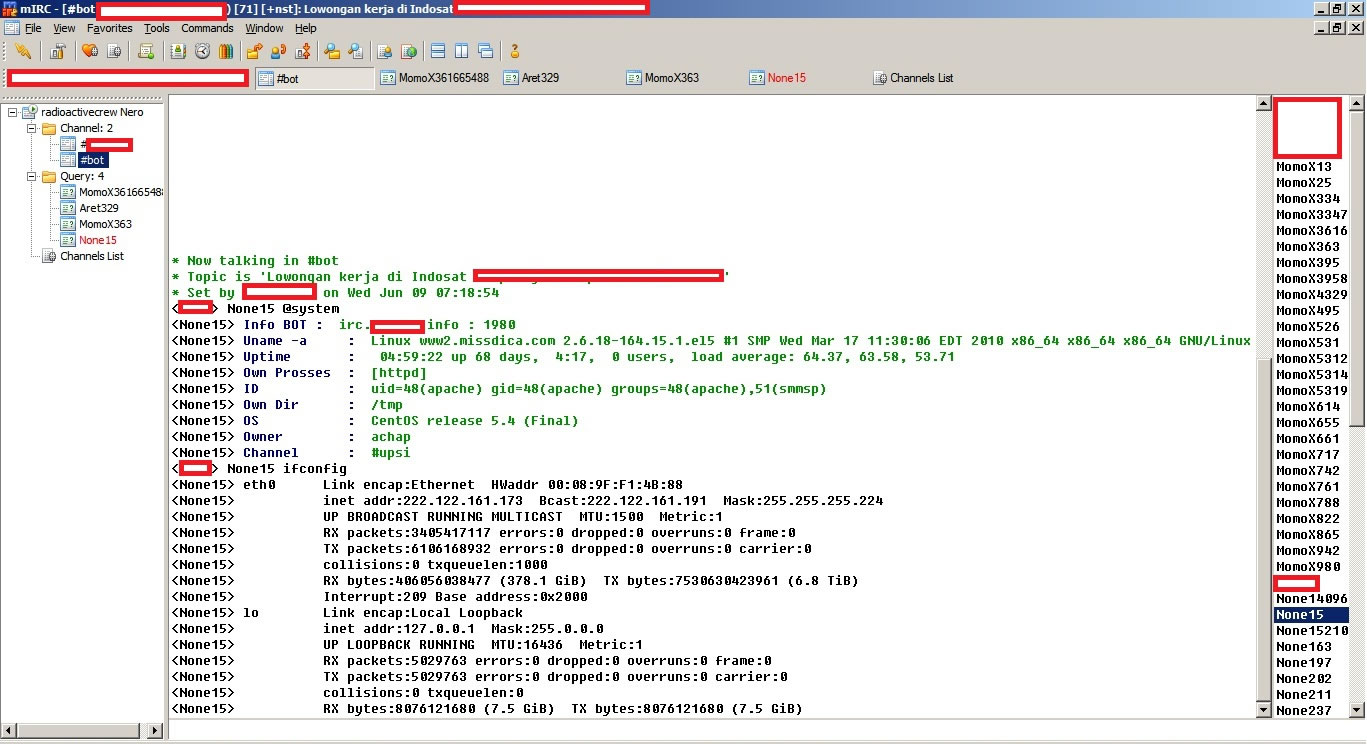The width and height of the screenshot is (1367, 744).
Task: Open the Channels list toolbar icon
Action: coord(114,51)
